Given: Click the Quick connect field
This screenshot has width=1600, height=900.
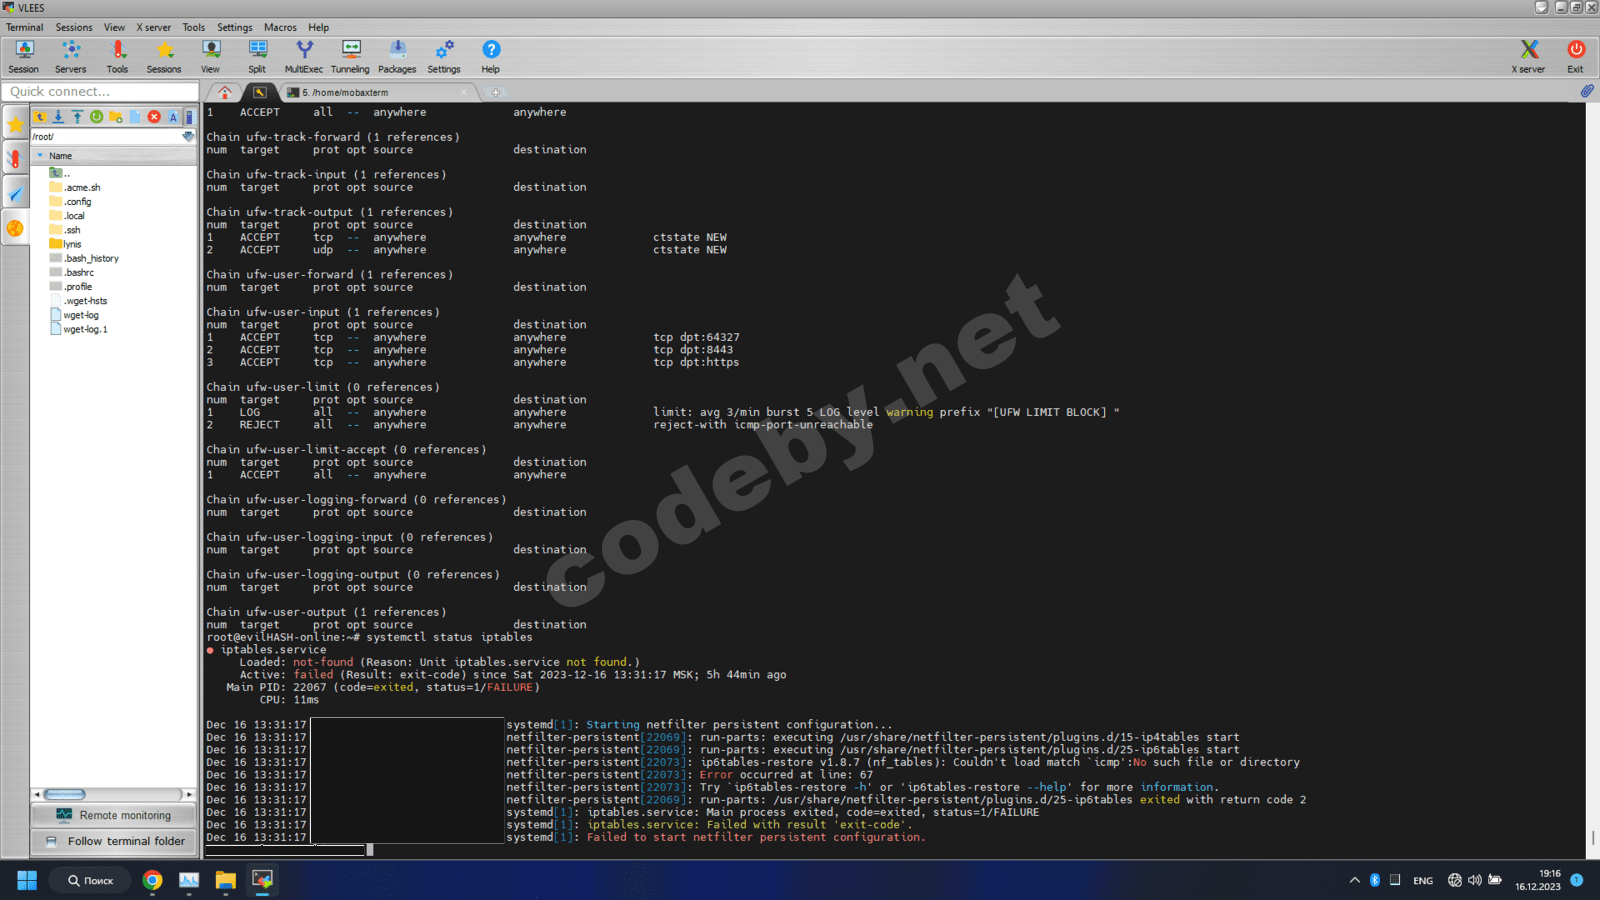Looking at the screenshot, I should [100, 91].
